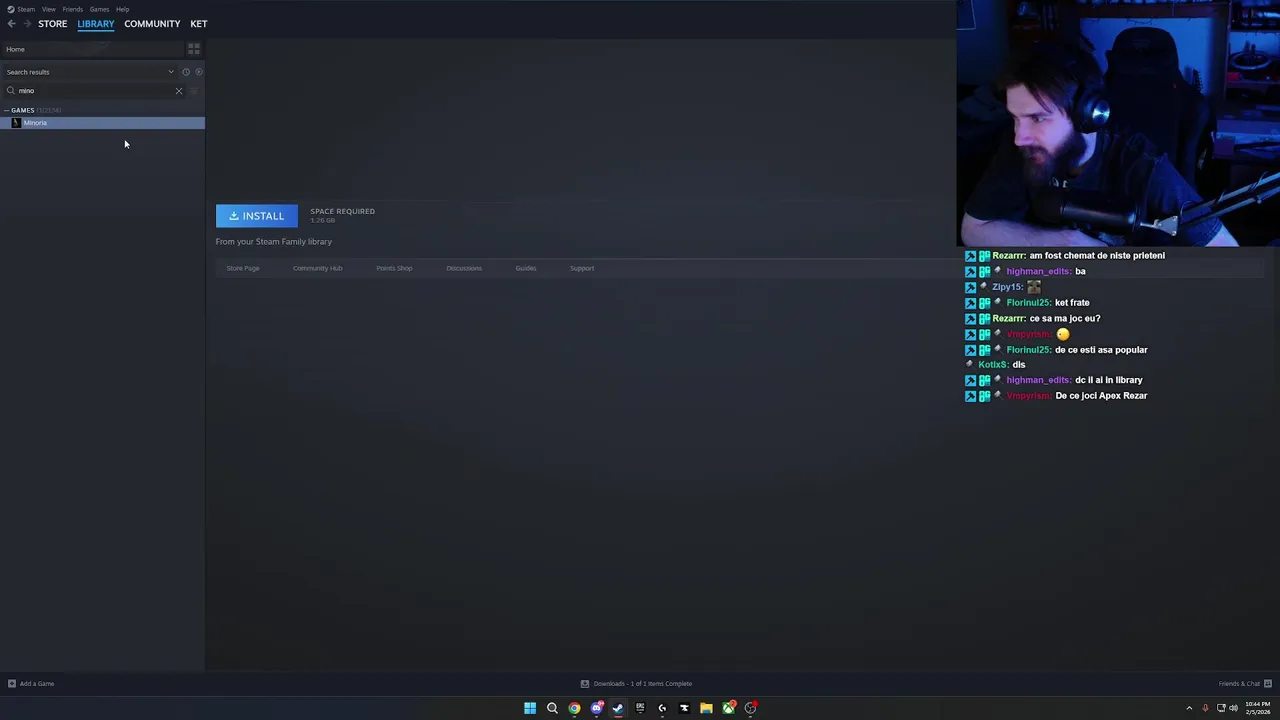Screen dimensions: 1280x720
Task: Toggle ready-to-play filter icon
Action: point(198,72)
